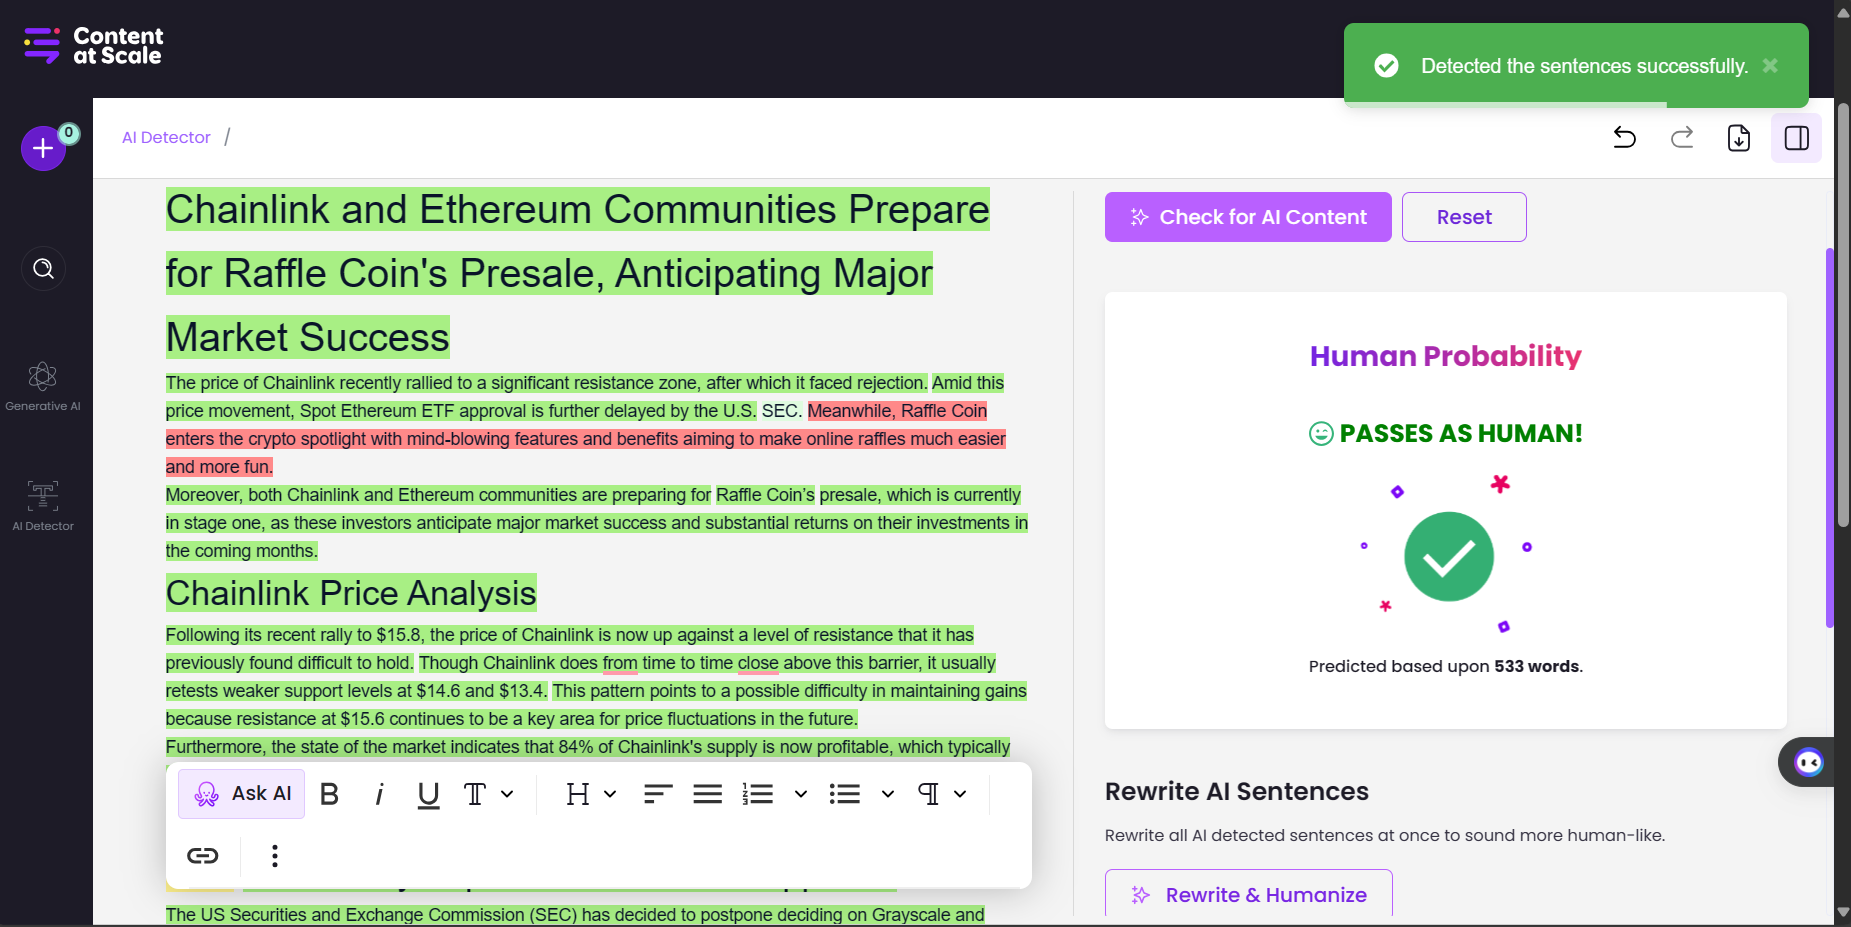Expand paragraph format dropdown arrow
The width and height of the screenshot is (1851, 927).
960,794
